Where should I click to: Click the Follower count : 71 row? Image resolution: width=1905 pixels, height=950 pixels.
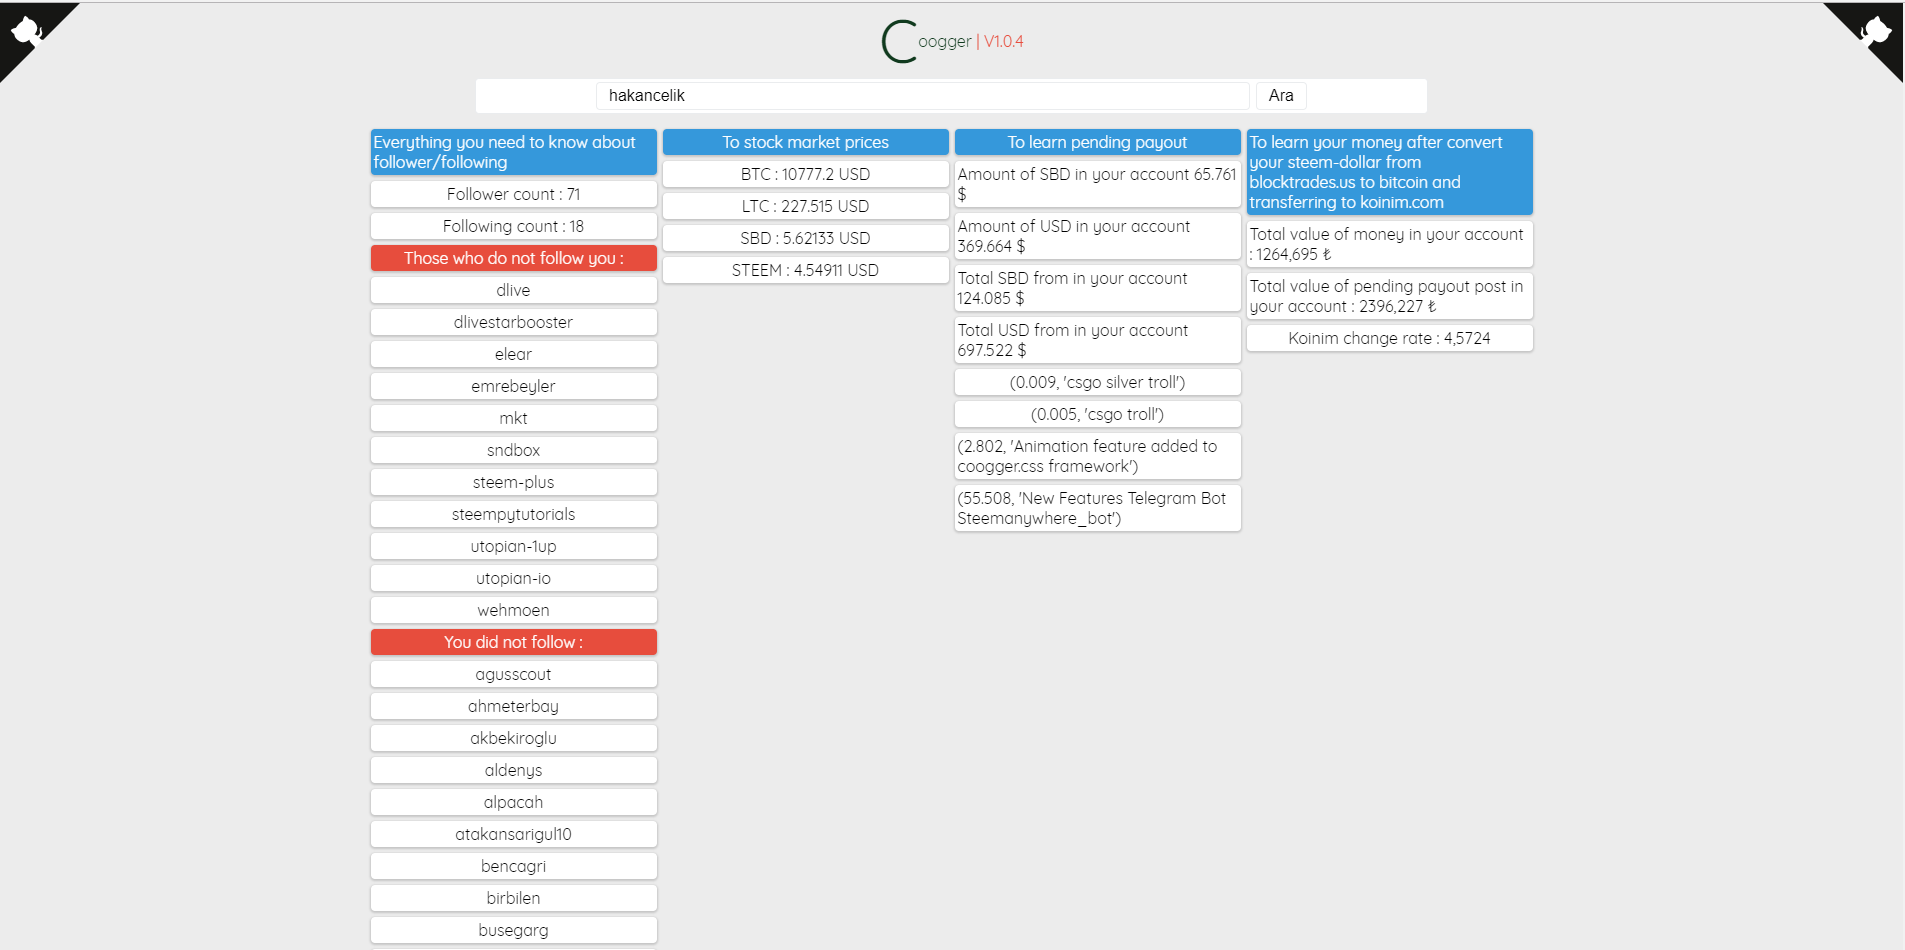tap(514, 194)
